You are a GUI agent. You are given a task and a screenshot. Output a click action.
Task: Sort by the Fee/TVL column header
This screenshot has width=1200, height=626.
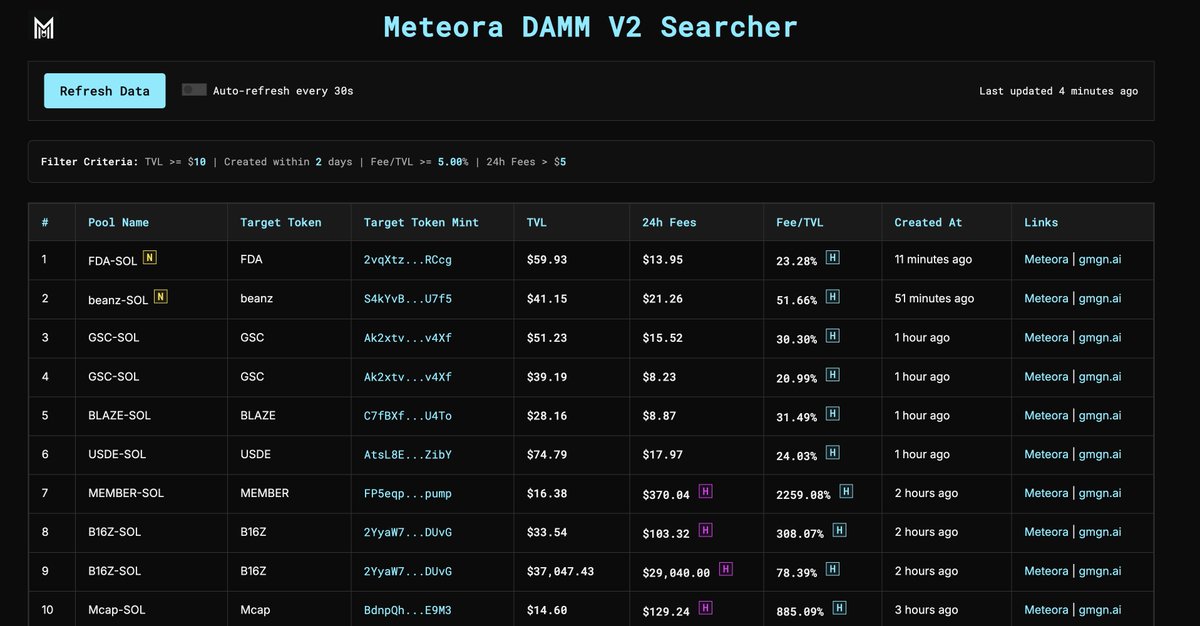coord(799,222)
